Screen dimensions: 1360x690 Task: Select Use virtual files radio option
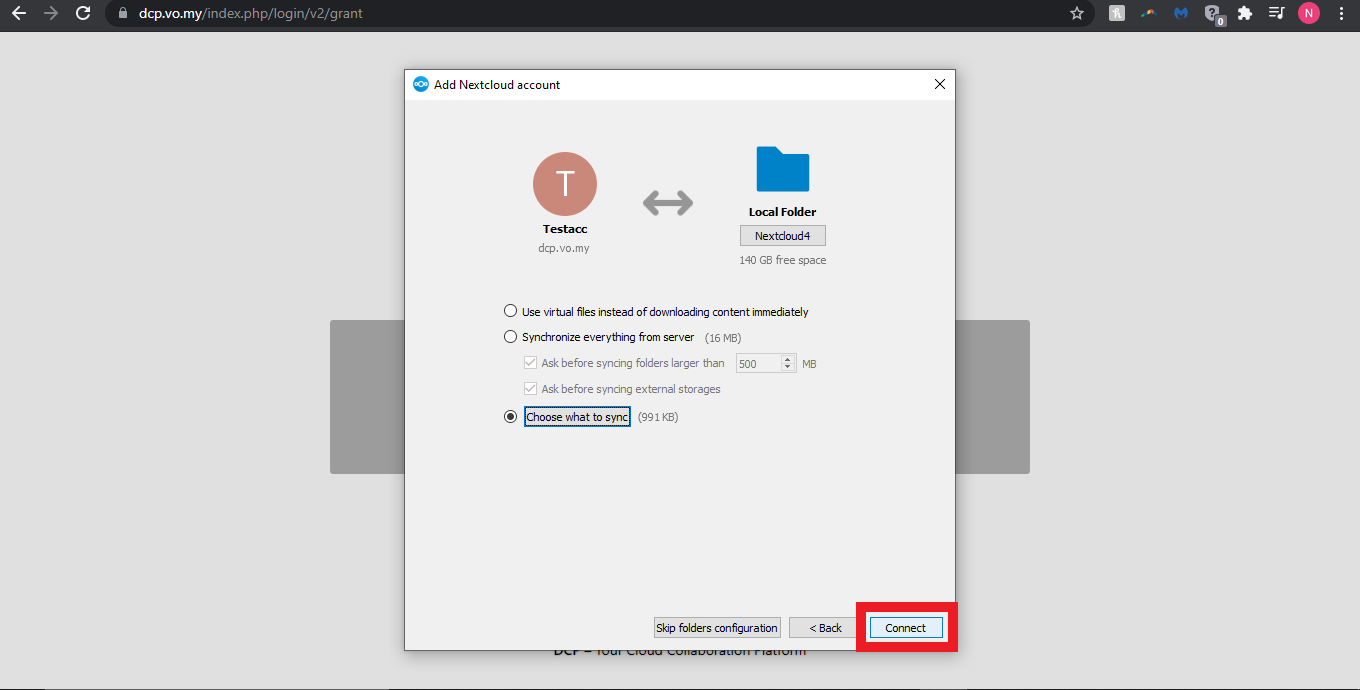coord(511,311)
